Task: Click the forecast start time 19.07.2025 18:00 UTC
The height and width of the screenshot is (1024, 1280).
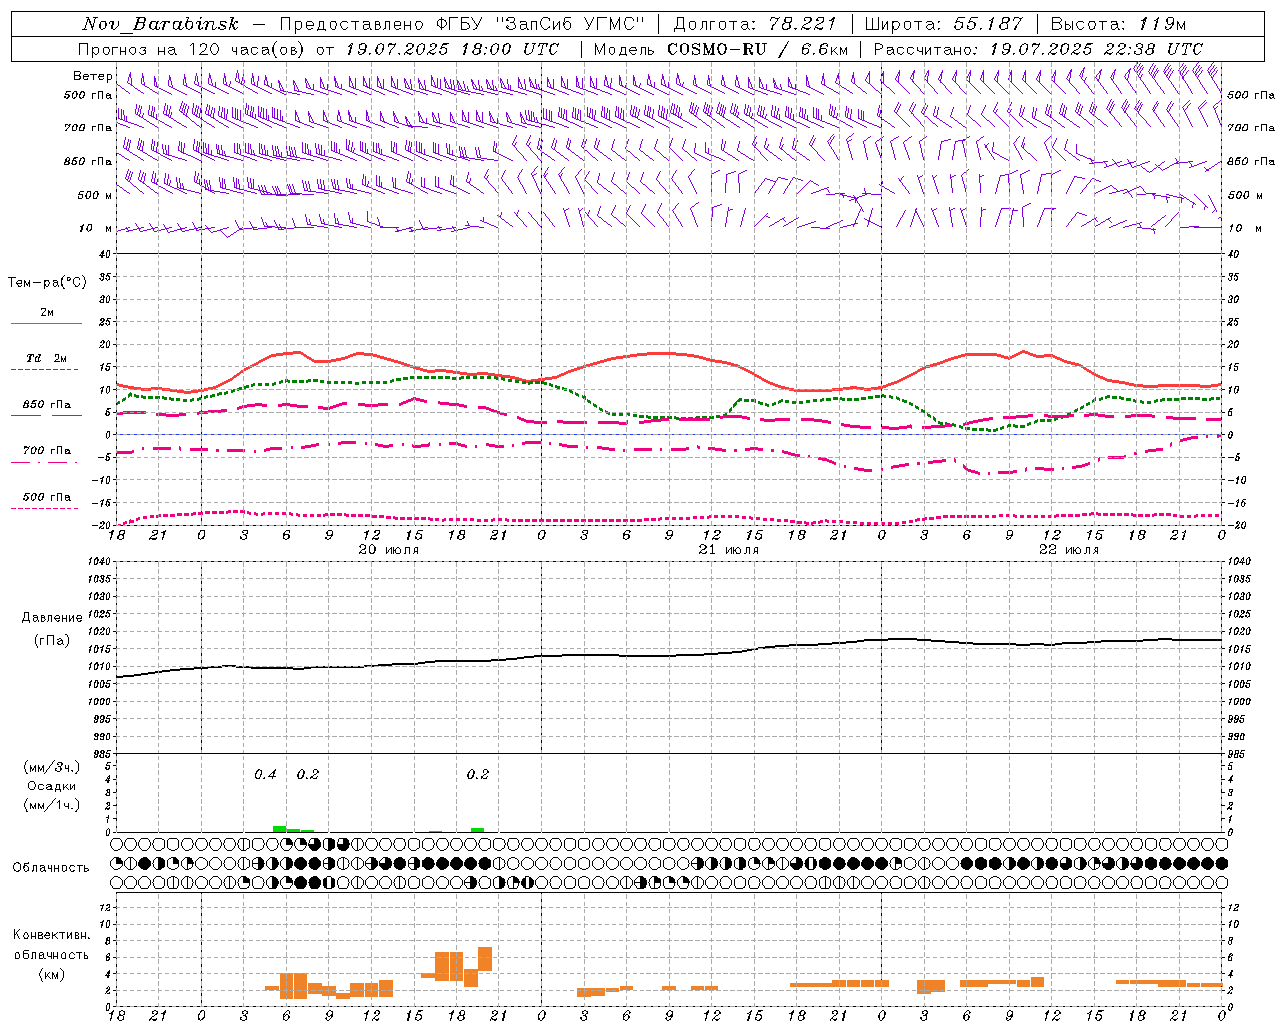Action: click(x=451, y=49)
